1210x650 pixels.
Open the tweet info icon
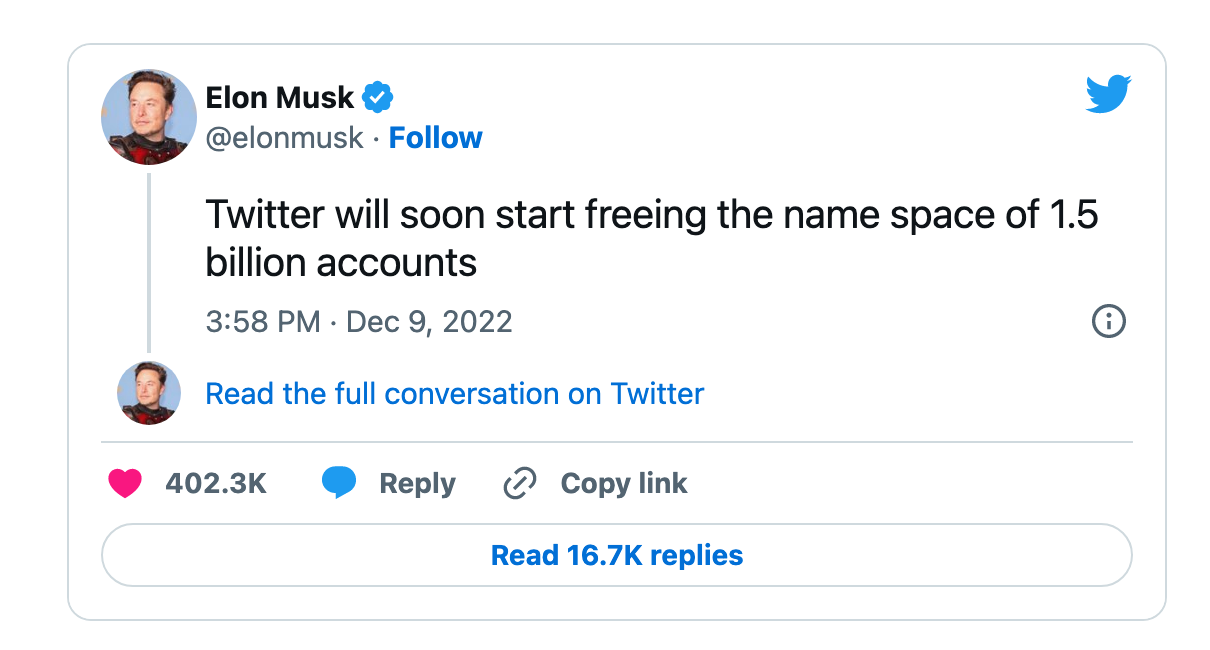1109,321
